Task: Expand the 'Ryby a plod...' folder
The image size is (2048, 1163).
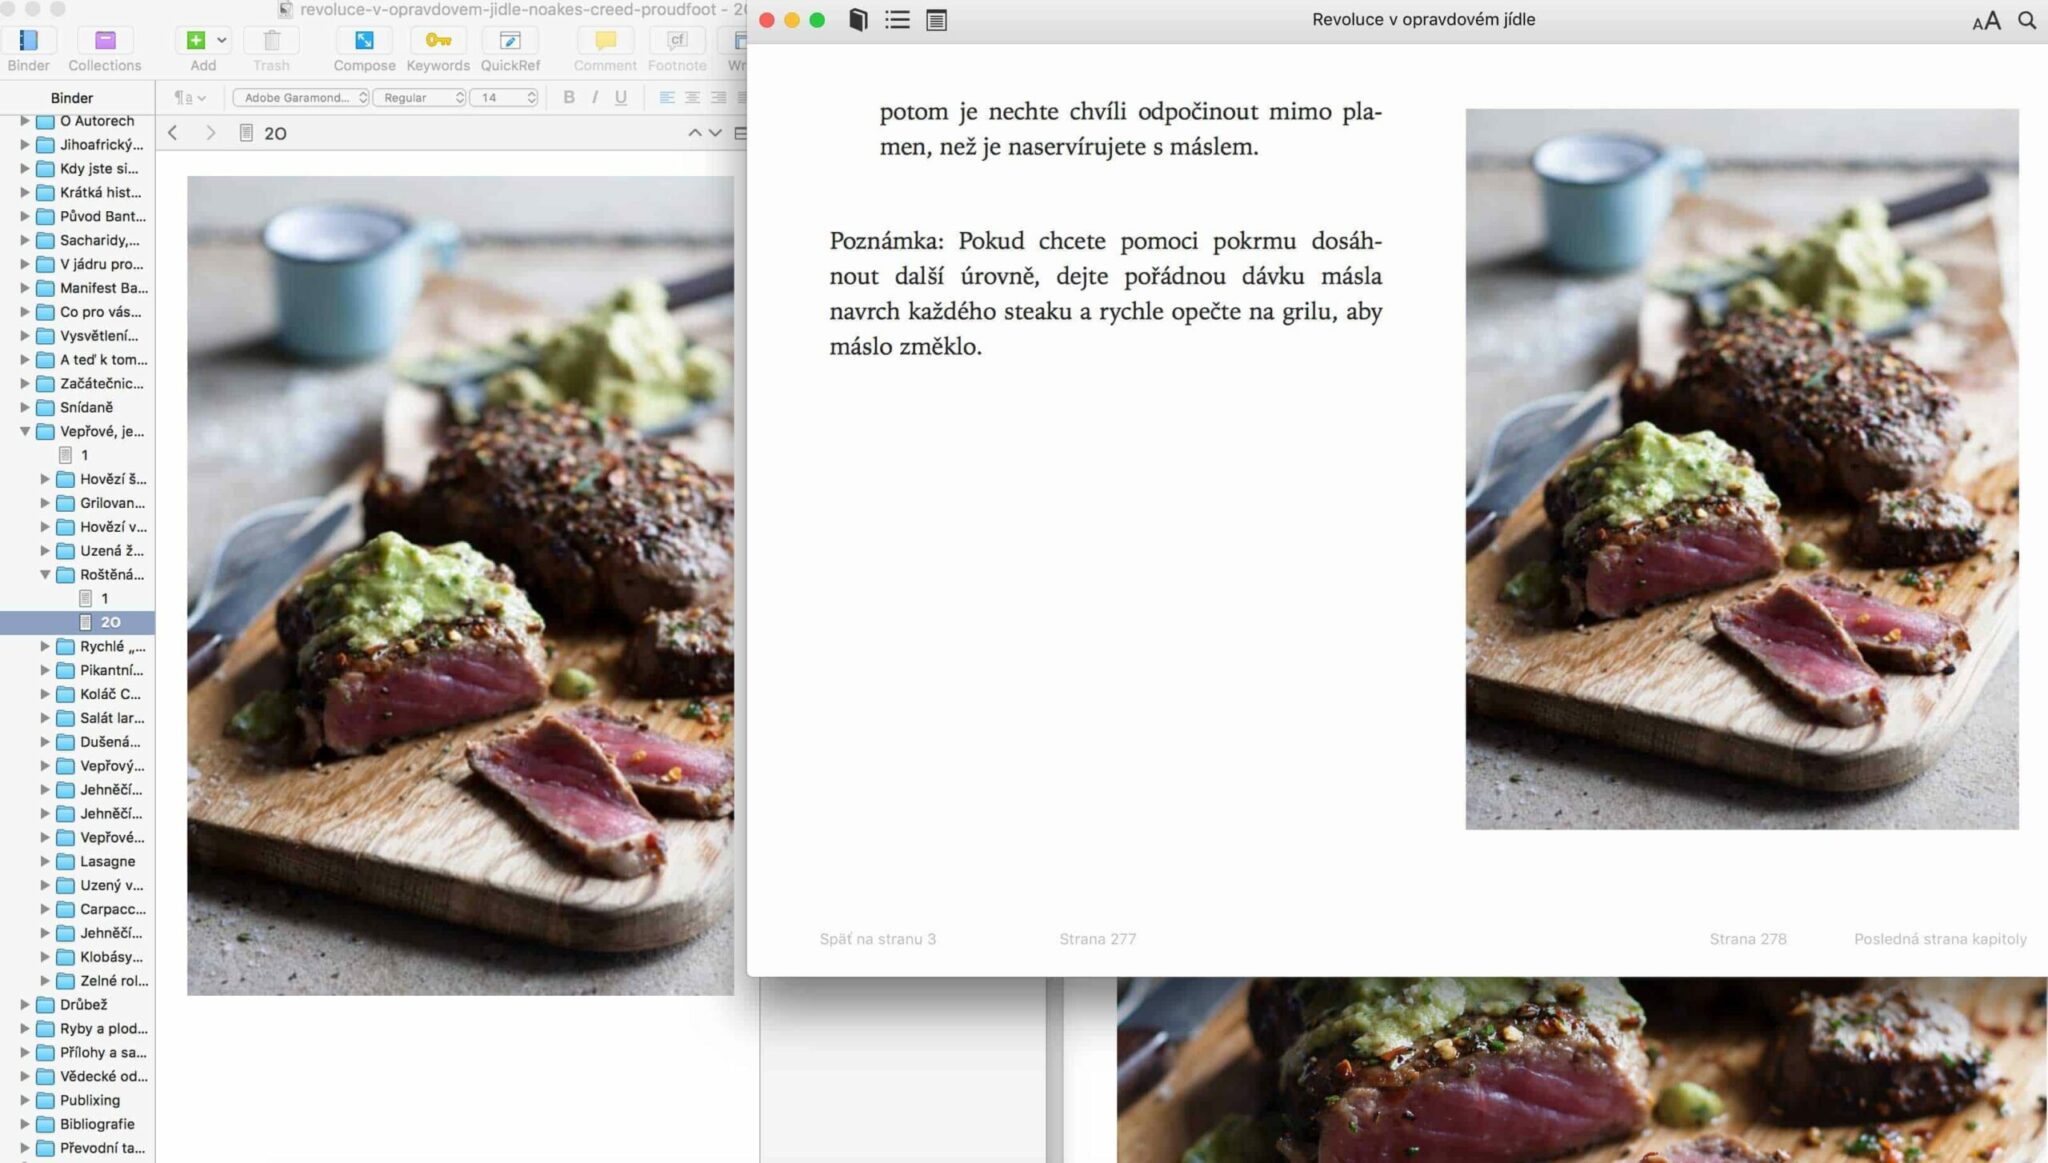Action: point(25,1029)
